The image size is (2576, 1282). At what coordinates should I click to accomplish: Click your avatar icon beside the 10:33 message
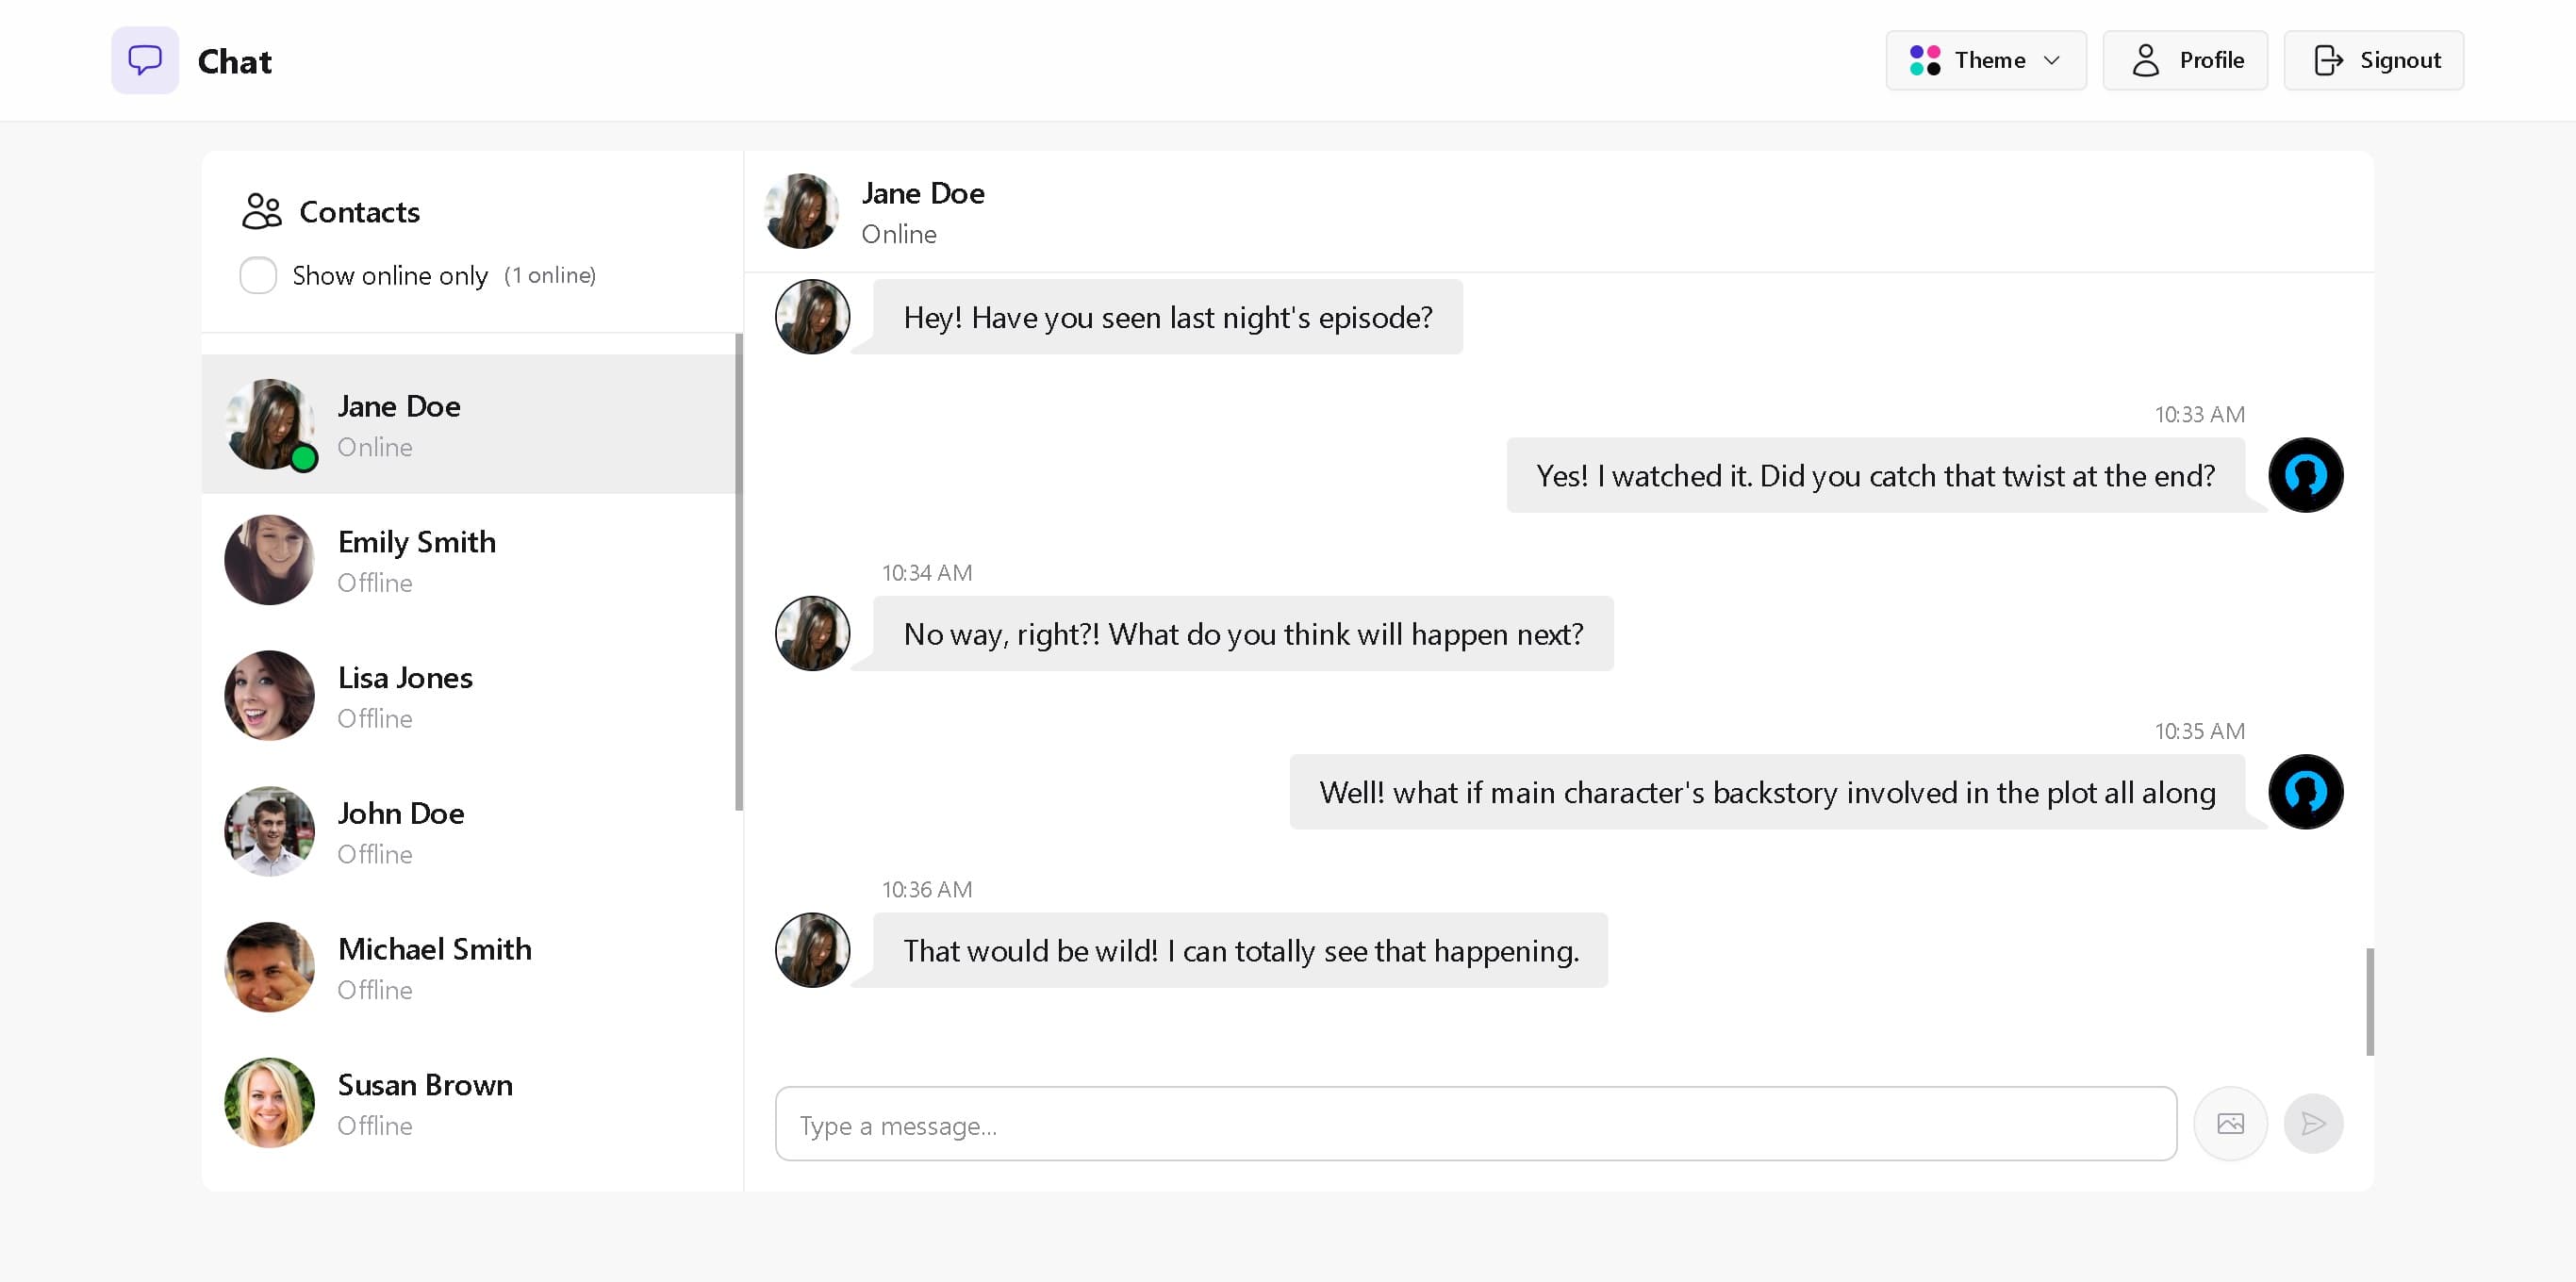pyautogui.click(x=2305, y=475)
